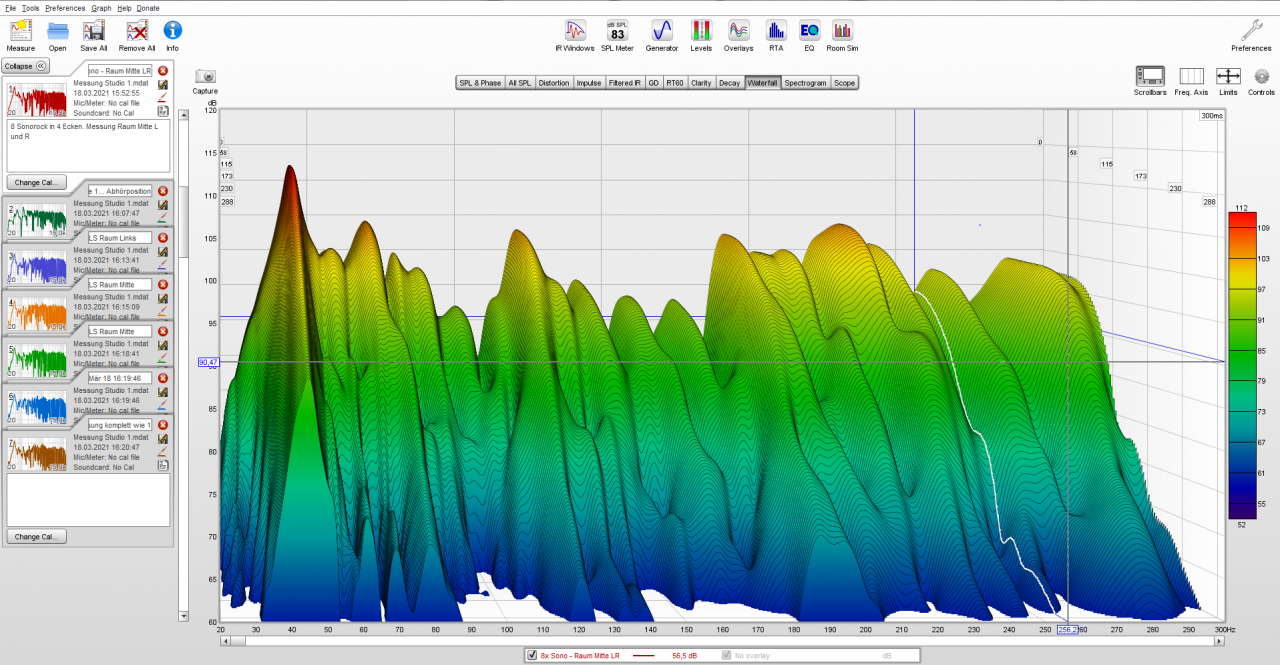Select measurement 6 blue thumbnail

[37, 407]
